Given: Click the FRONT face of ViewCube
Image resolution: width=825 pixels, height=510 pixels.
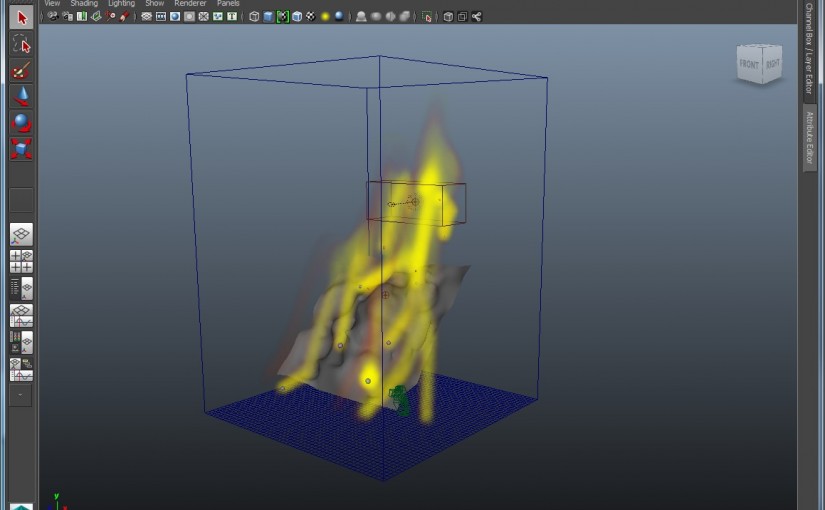Looking at the screenshot, I should pyautogui.click(x=749, y=65).
